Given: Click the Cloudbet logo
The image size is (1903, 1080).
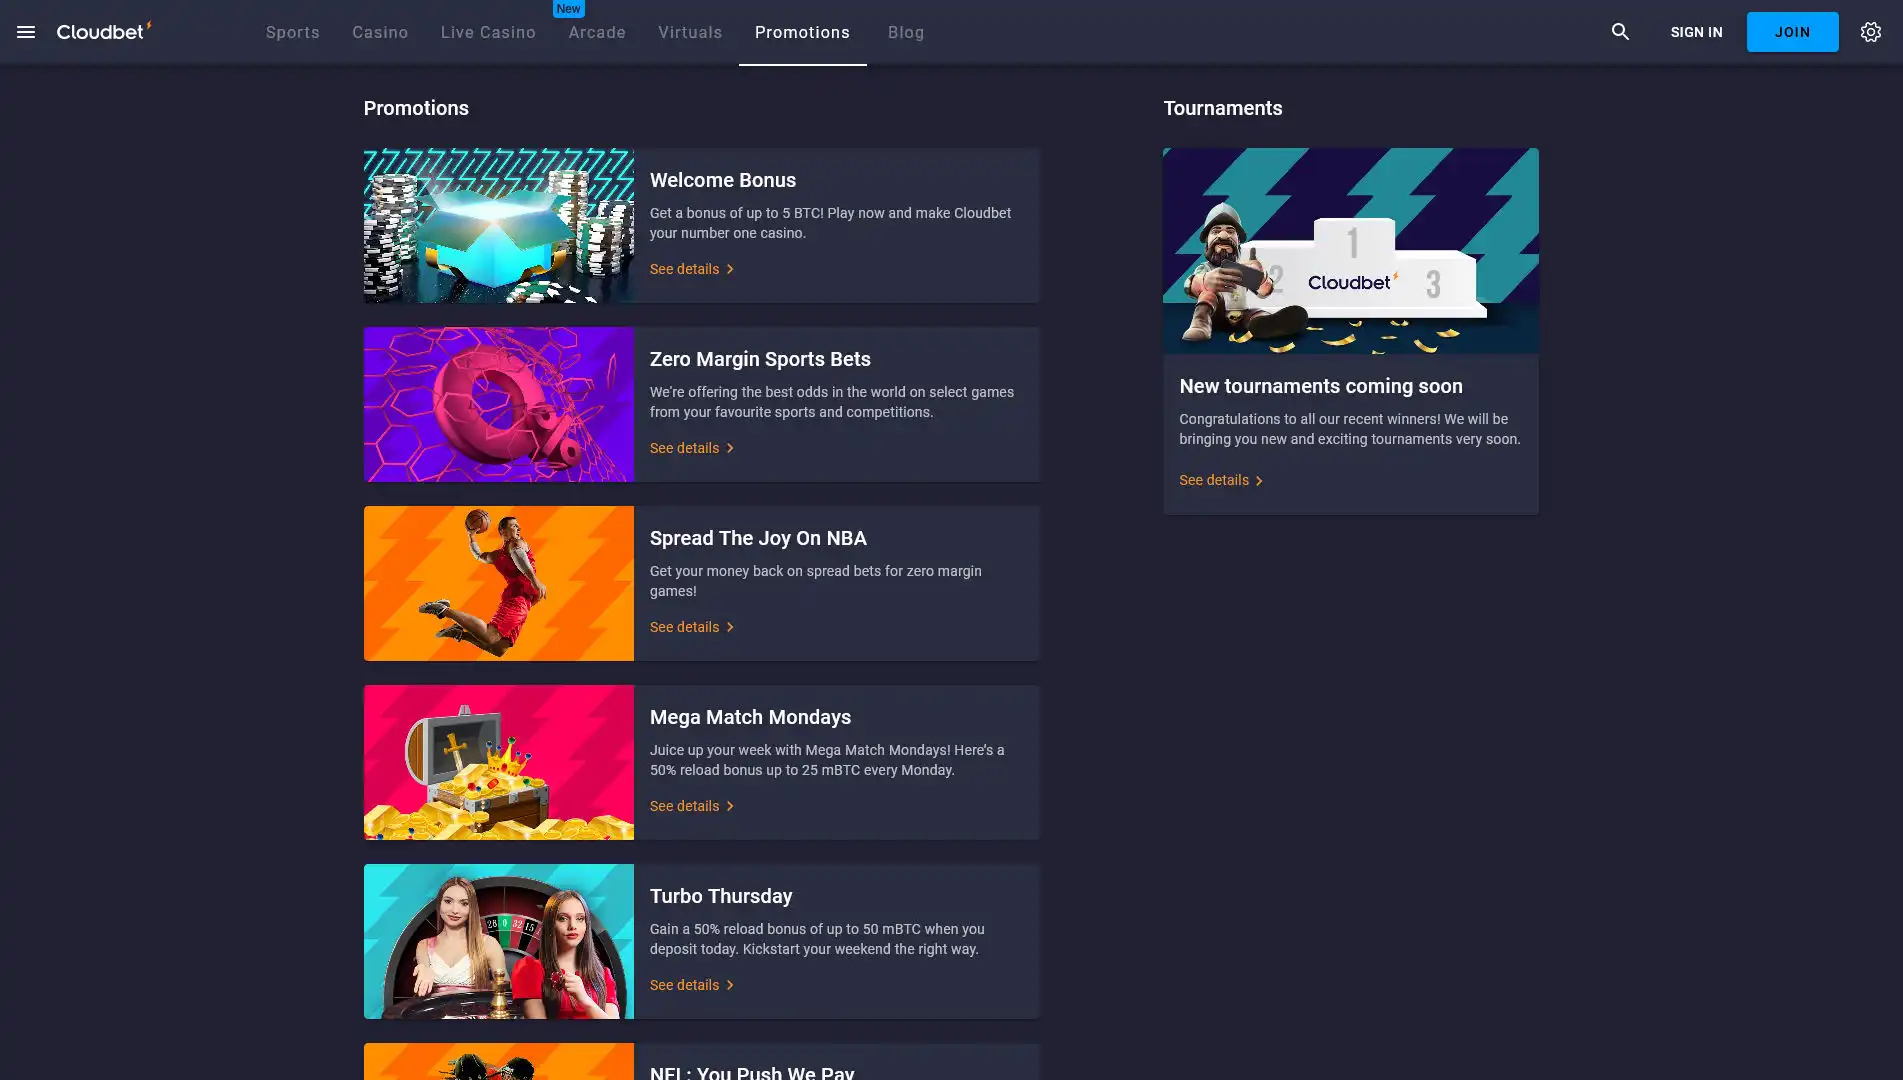Looking at the screenshot, I should point(104,31).
